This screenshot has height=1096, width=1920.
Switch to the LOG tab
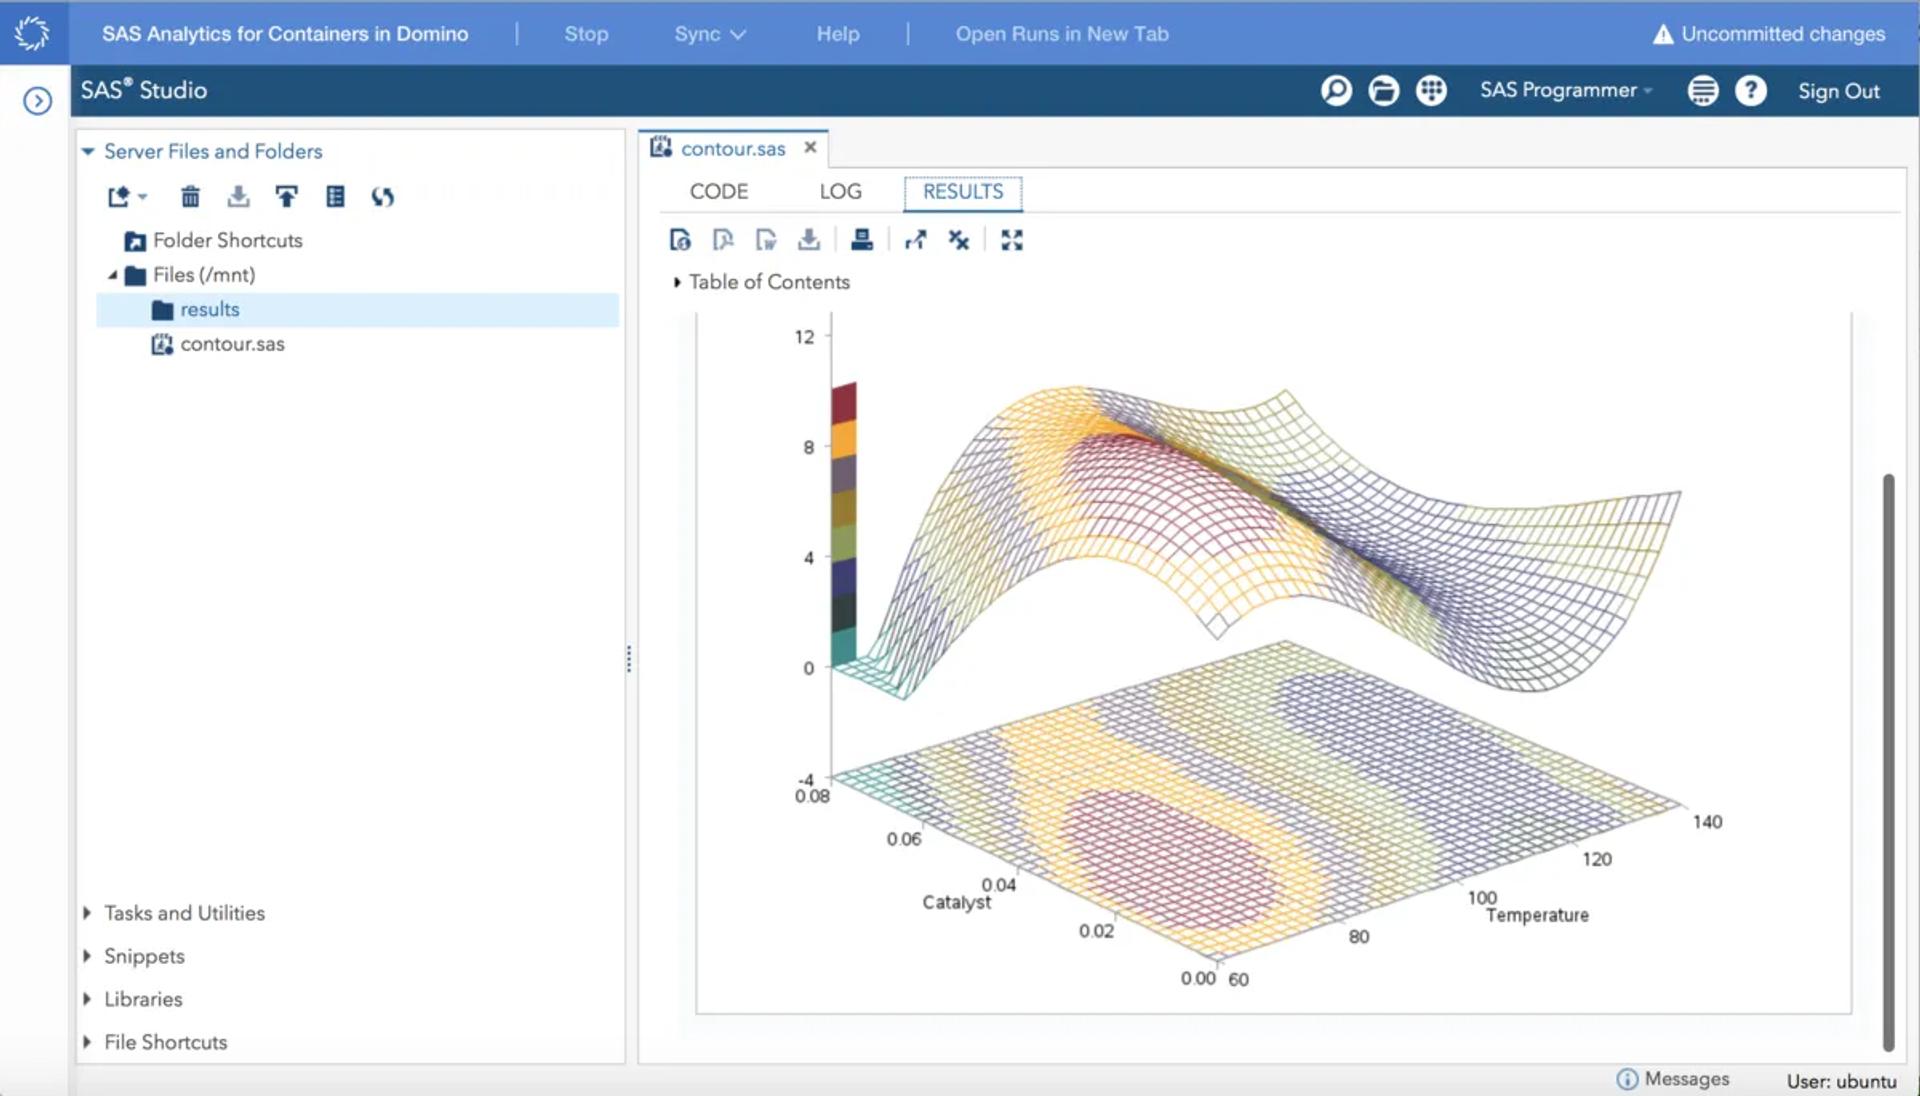840,192
